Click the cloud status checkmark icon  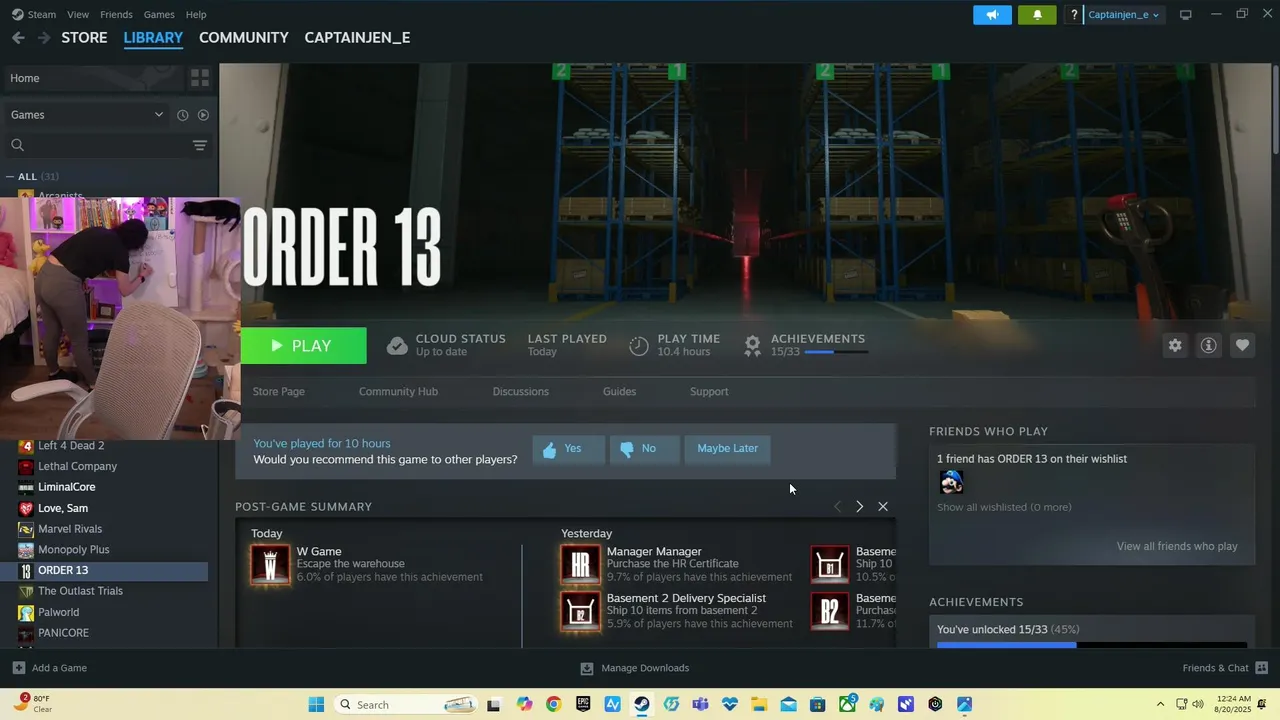pos(397,346)
